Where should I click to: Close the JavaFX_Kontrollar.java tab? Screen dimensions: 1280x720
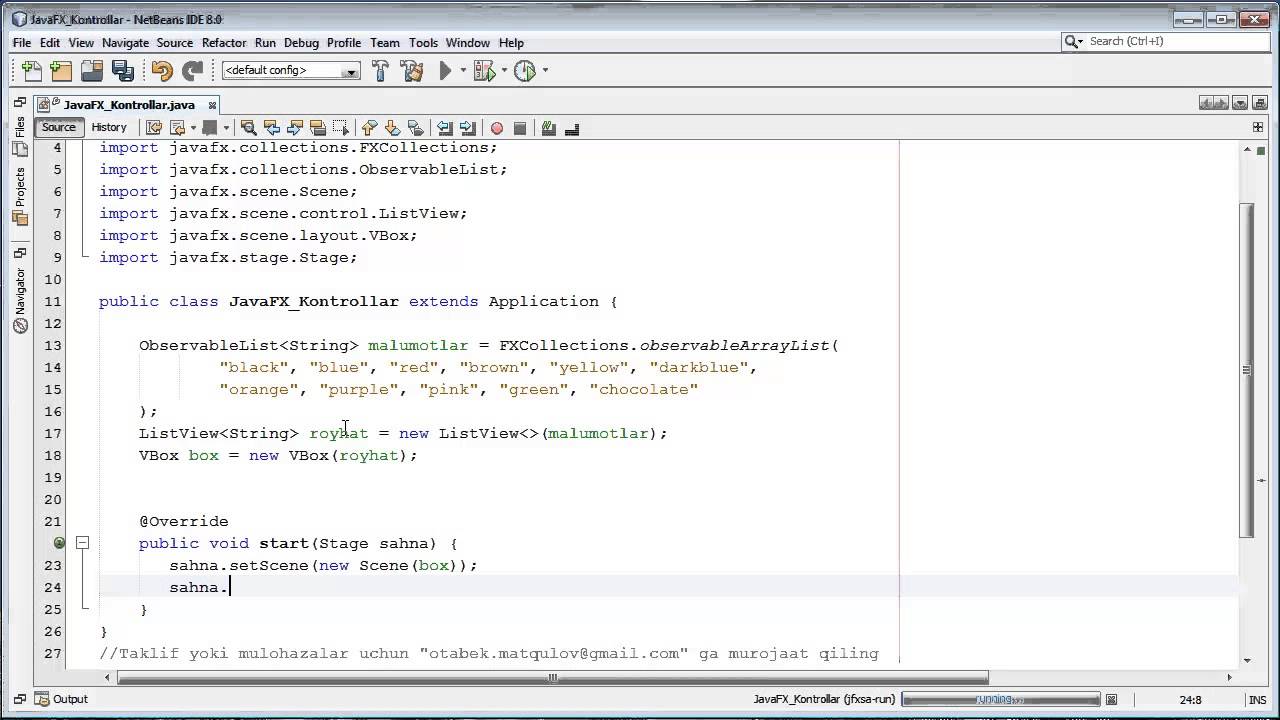click(213, 105)
